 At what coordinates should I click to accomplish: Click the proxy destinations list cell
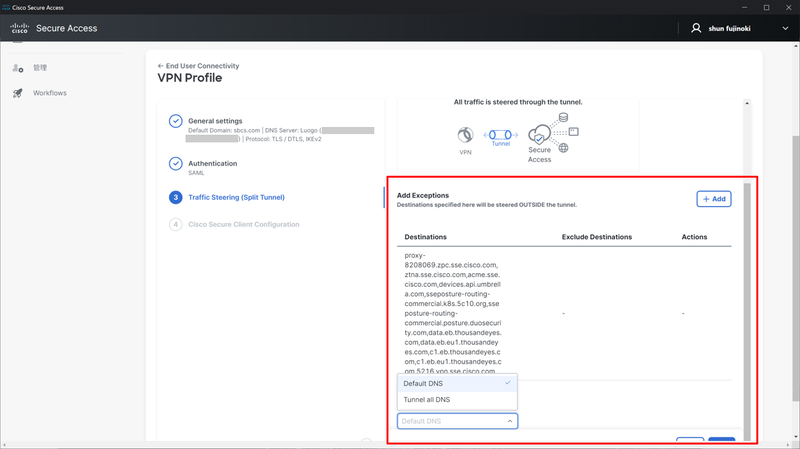pyautogui.click(x=453, y=313)
